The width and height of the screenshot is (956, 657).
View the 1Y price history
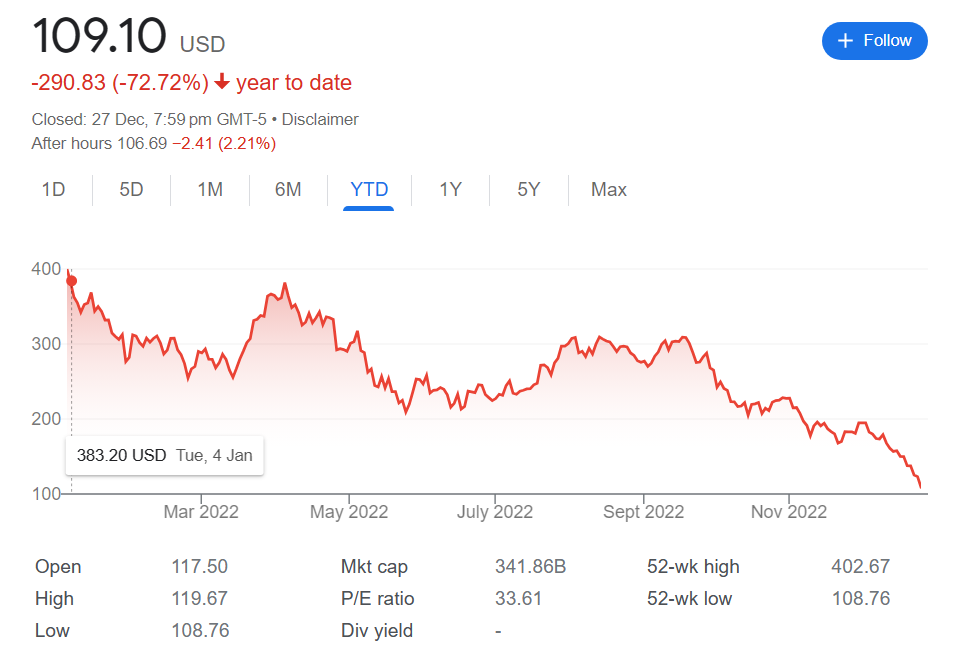(x=450, y=190)
